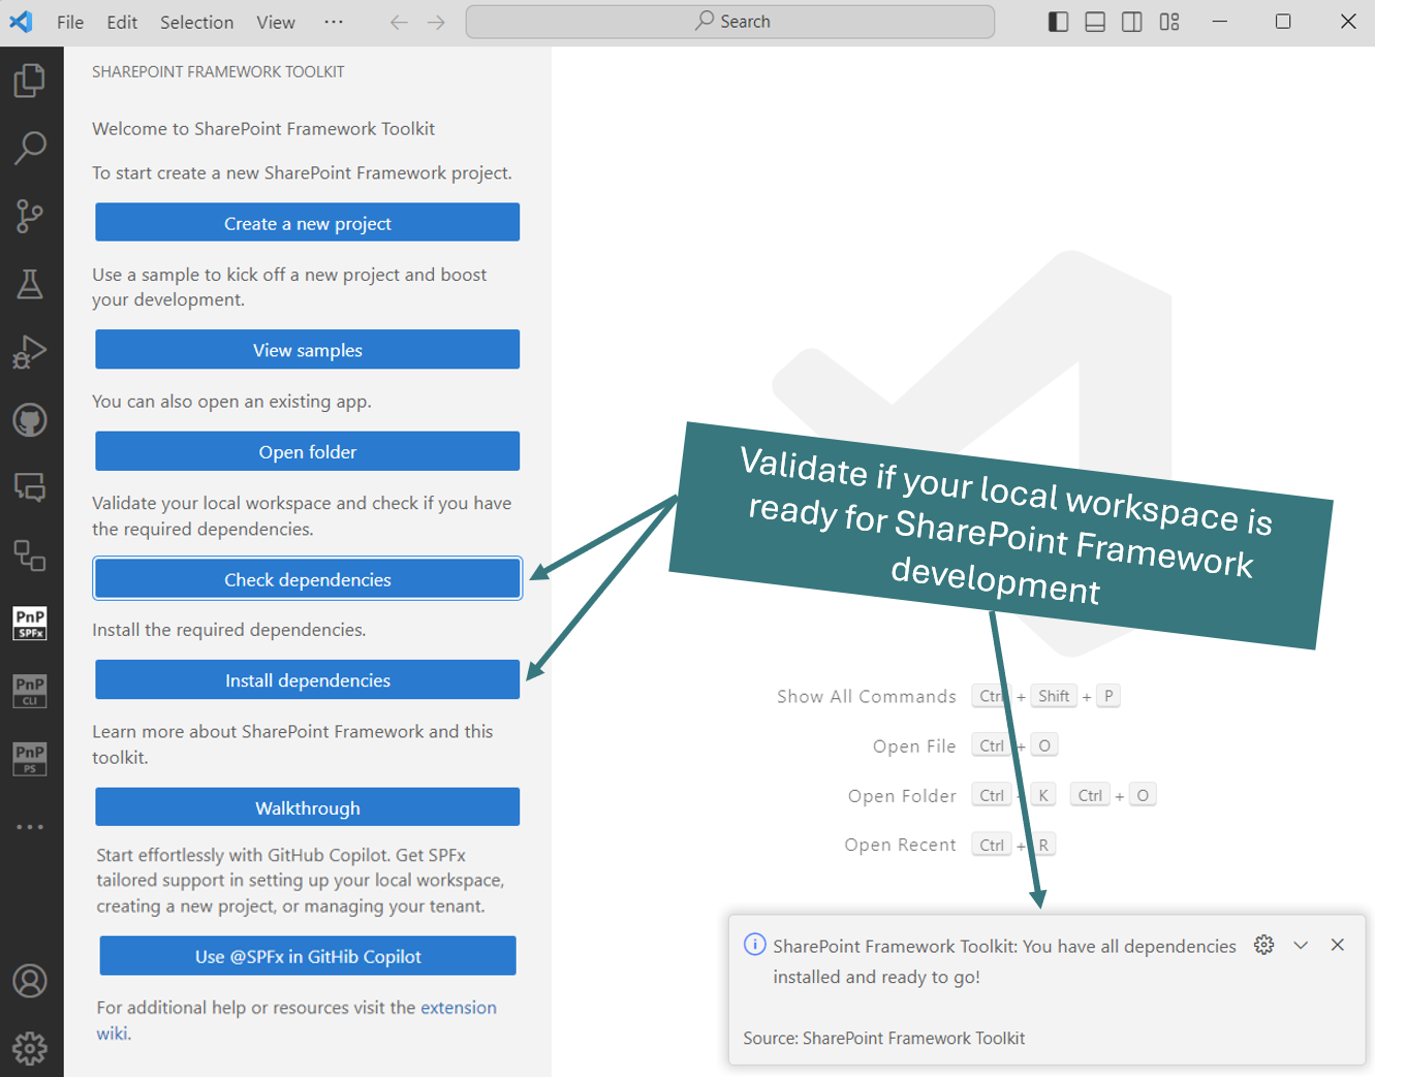The width and height of the screenshot is (1411, 1077).
Task: Show additional views ellipsis in activity bar
Action: pyautogui.click(x=30, y=827)
